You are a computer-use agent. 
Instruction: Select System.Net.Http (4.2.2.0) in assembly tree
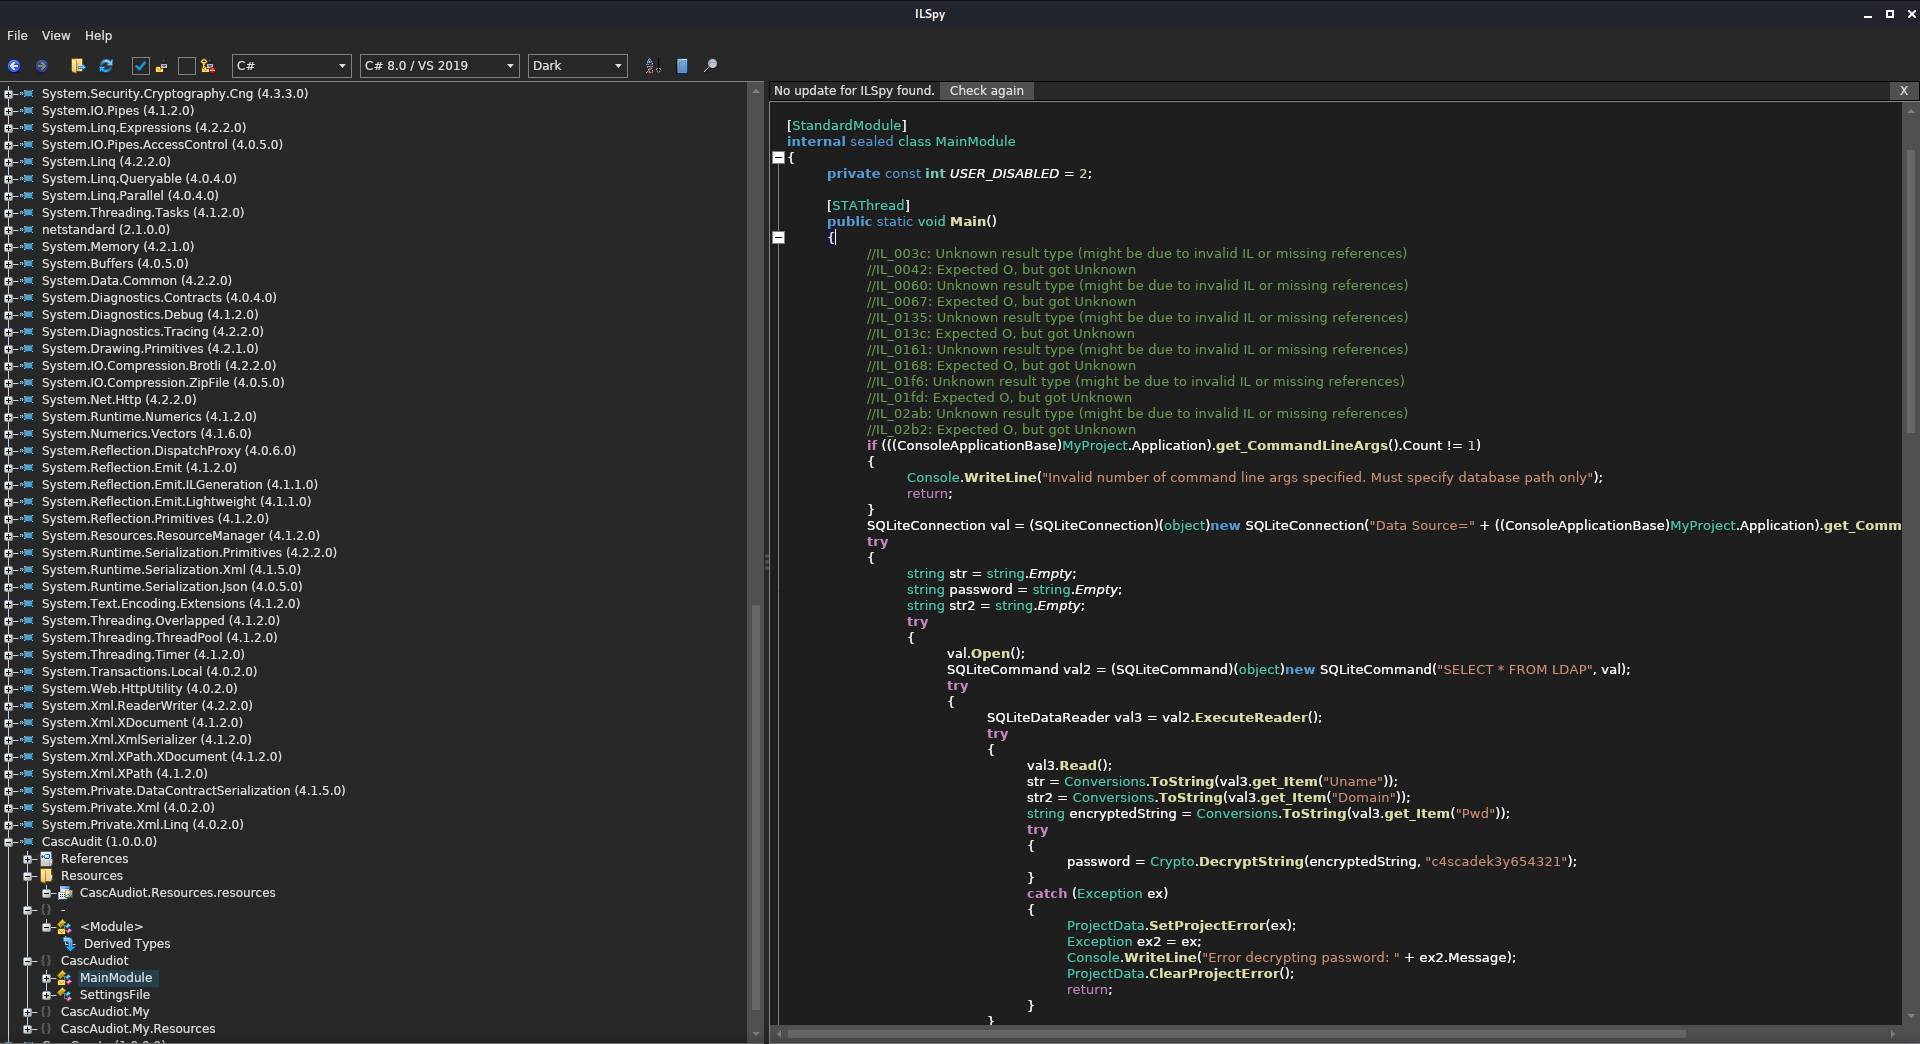pyautogui.click(x=119, y=400)
